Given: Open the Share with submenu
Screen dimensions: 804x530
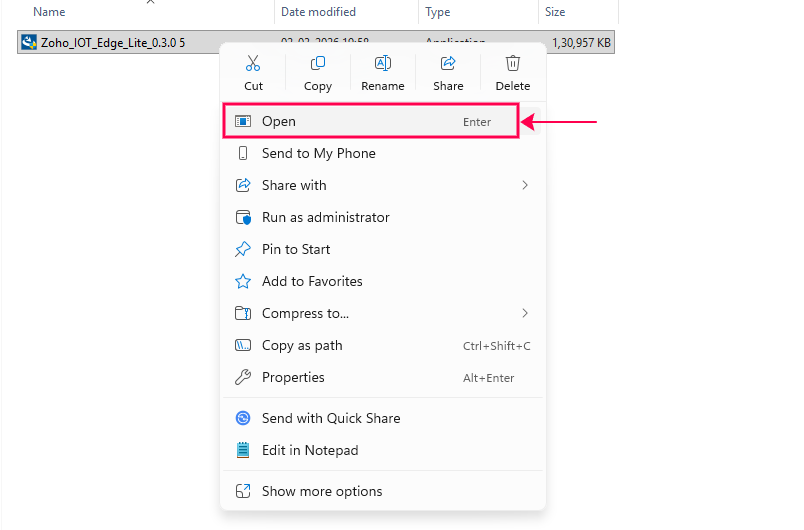Looking at the screenshot, I should (x=383, y=185).
